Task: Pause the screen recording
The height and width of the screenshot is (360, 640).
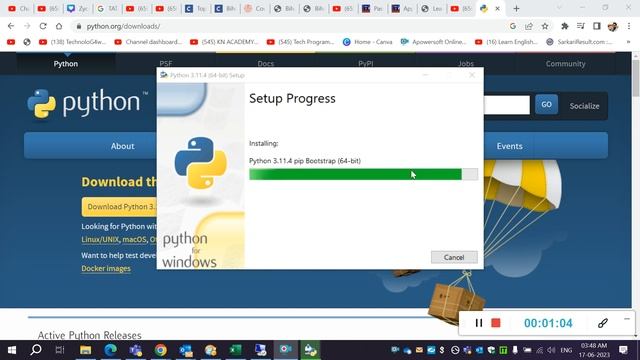Action: [x=479, y=323]
